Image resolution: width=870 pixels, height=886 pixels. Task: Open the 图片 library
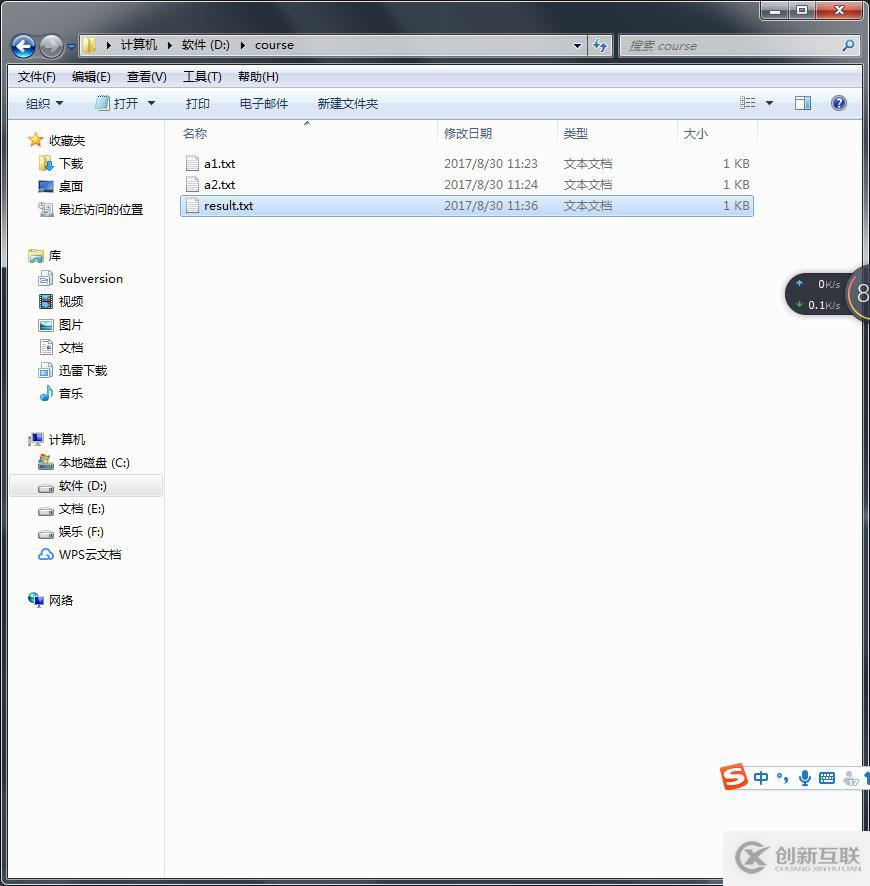tap(71, 325)
